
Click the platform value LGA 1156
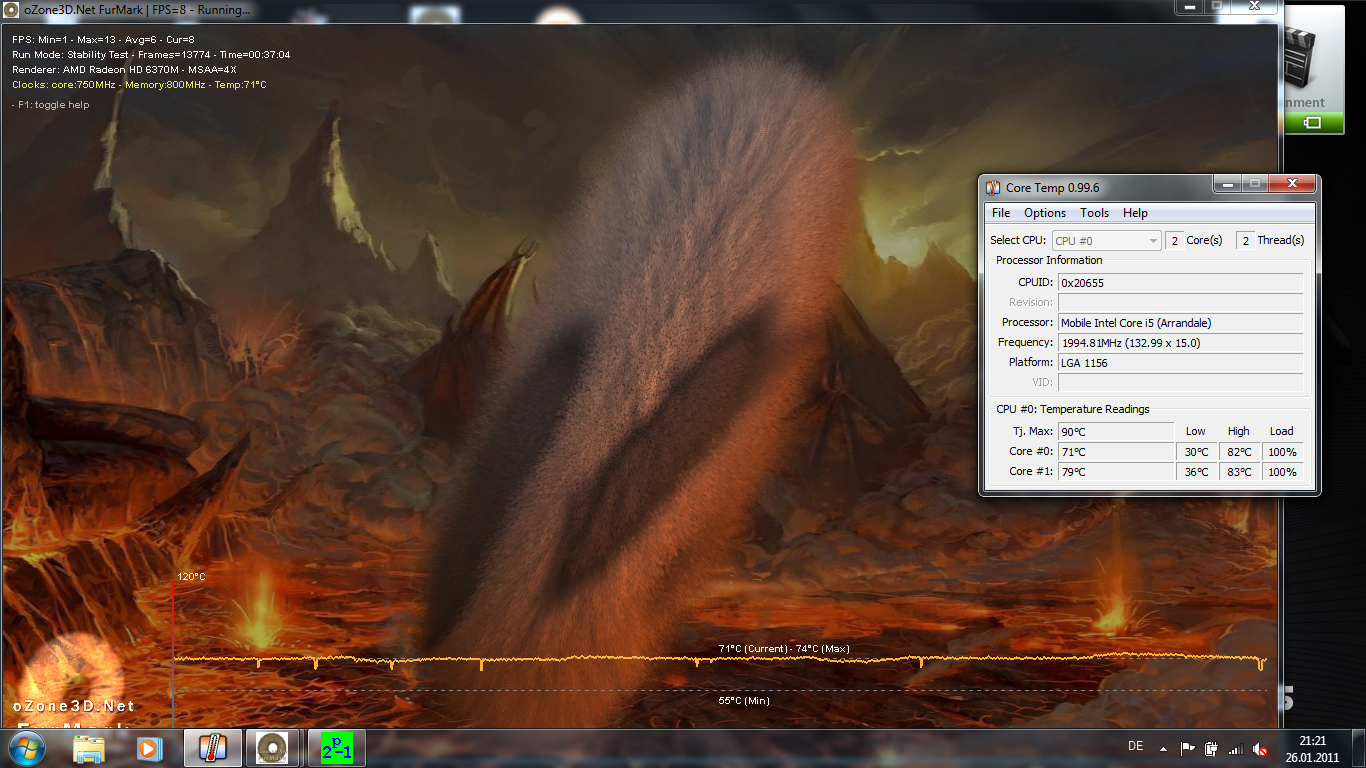click(1181, 363)
